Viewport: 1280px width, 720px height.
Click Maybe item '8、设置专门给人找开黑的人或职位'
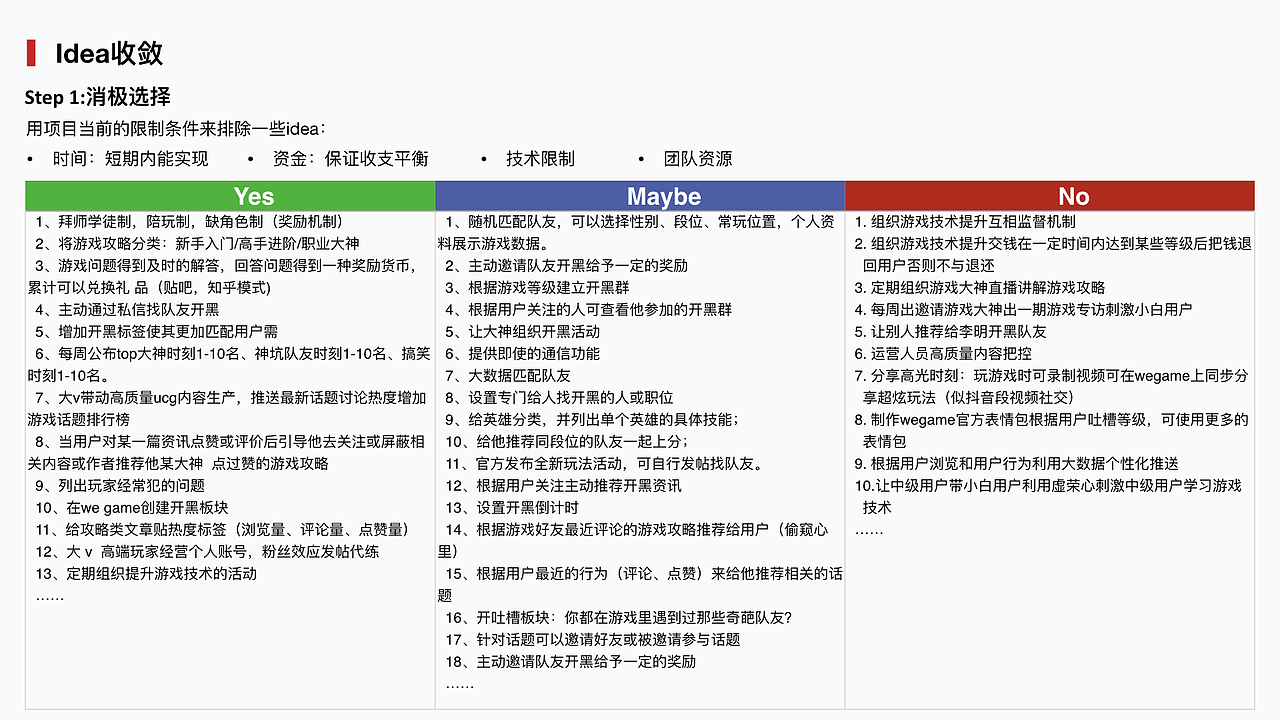click(560, 398)
